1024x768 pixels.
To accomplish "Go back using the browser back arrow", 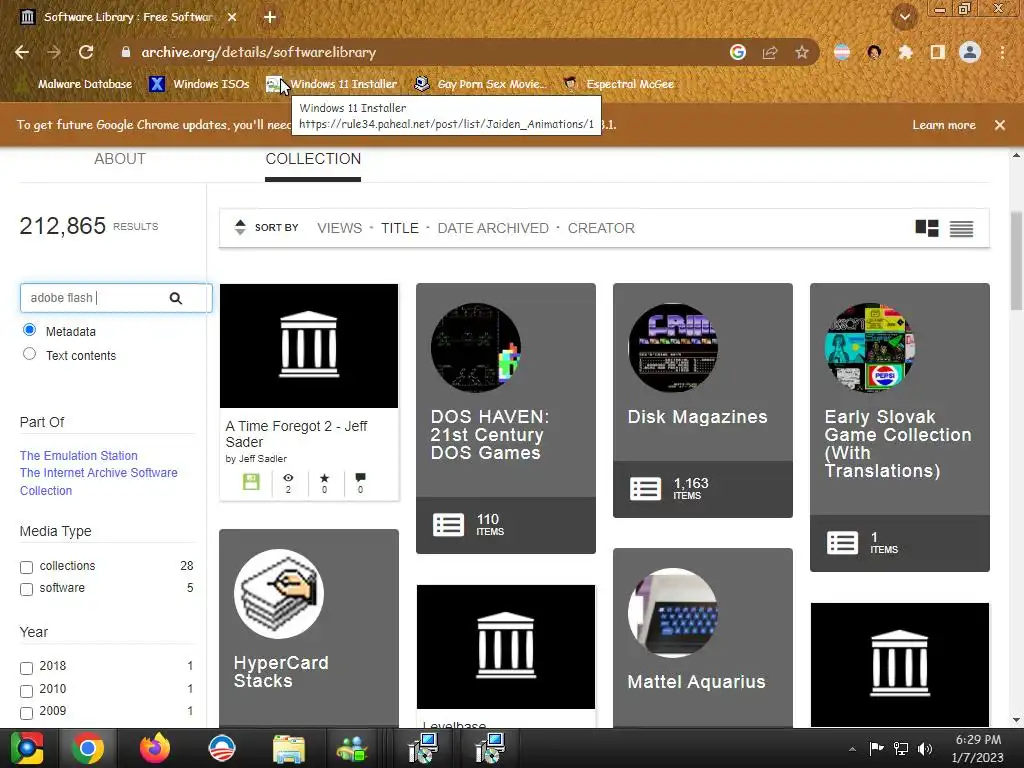I will tap(22, 52).
